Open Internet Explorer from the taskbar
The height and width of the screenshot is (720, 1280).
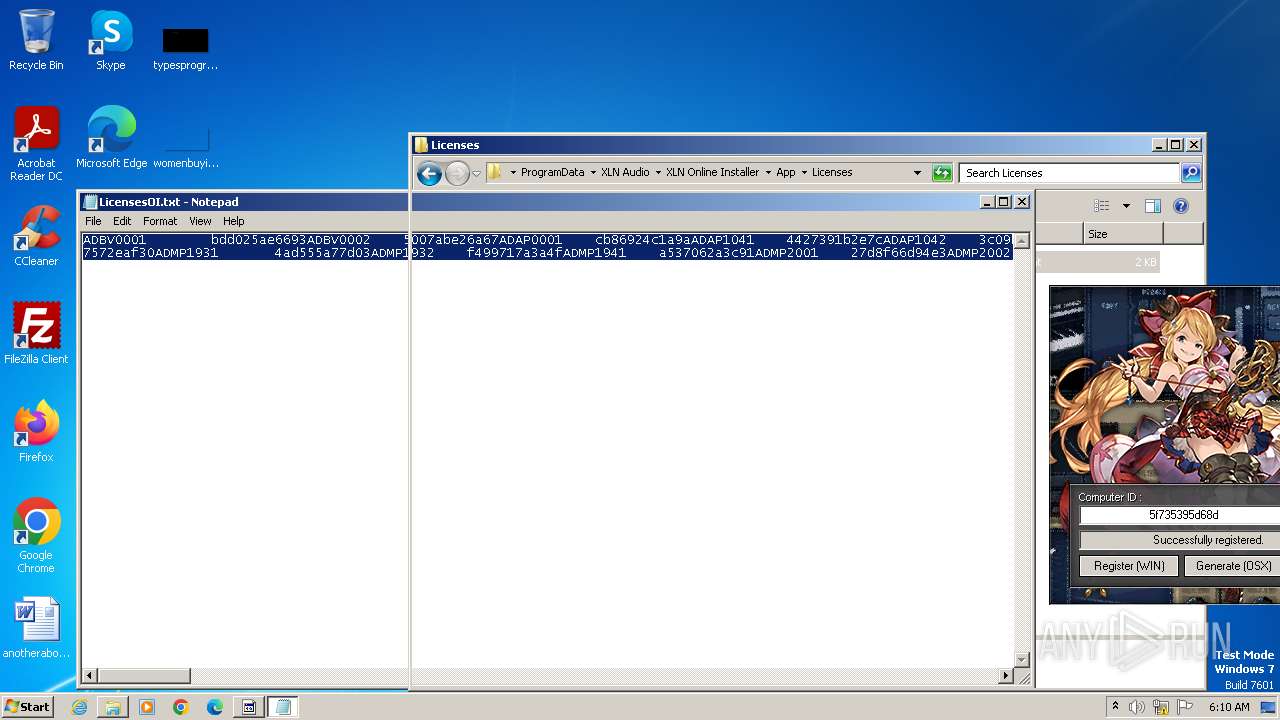(x=79, y=707)
